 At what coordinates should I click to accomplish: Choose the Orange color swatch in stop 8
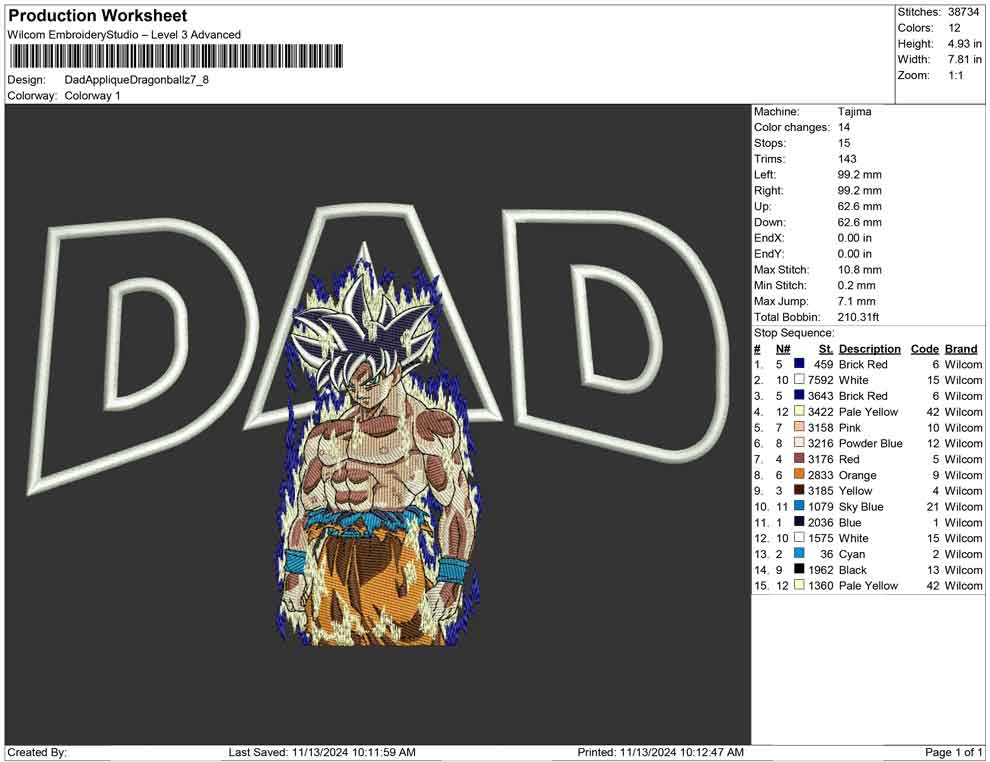pyautogui.click(x=799, y=474)
